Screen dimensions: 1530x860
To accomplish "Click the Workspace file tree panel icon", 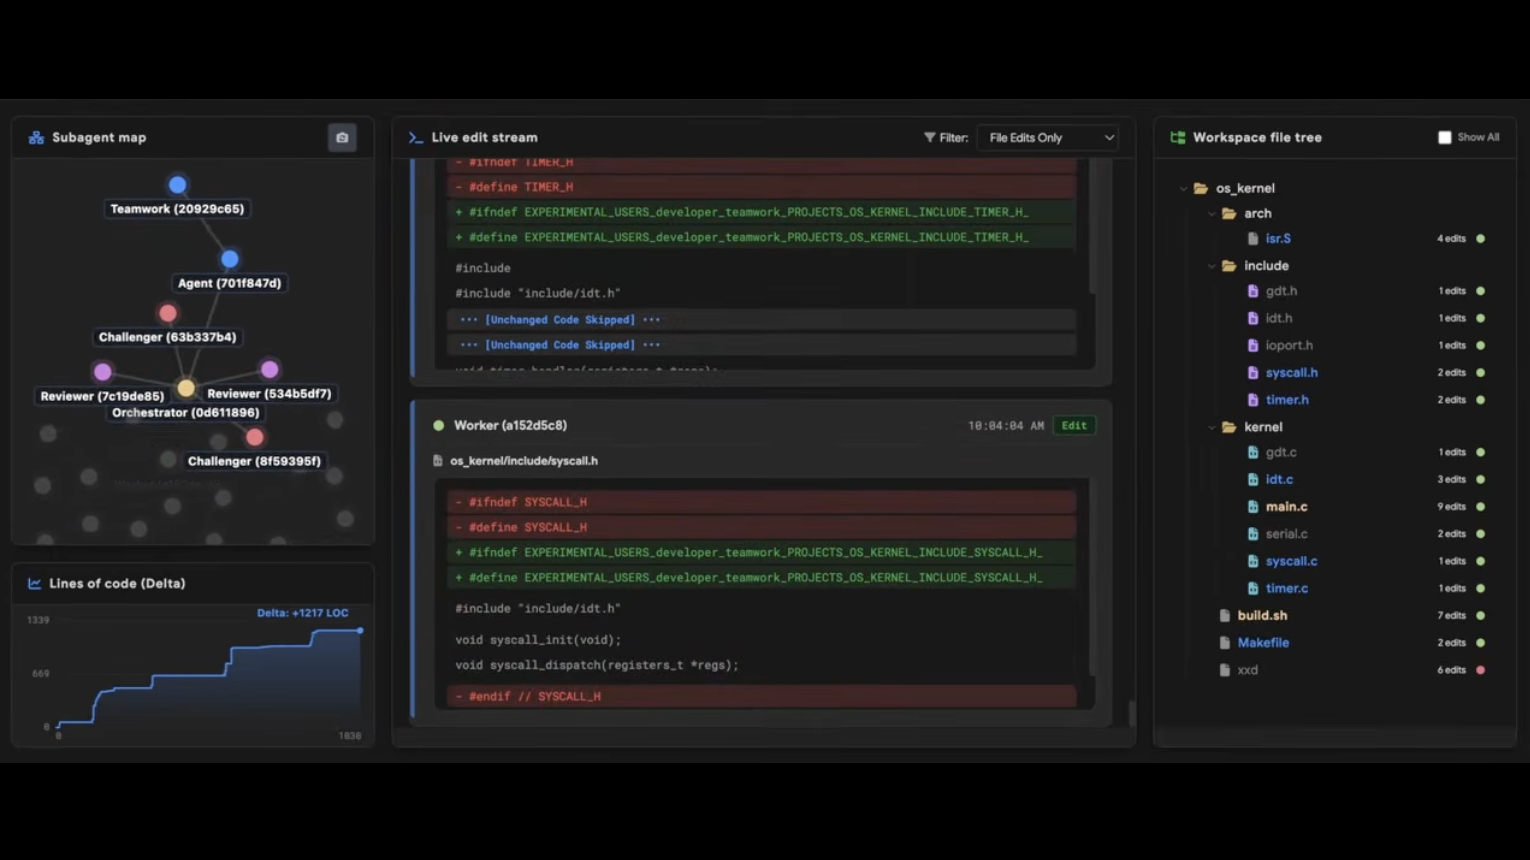I will [1177, 138].
